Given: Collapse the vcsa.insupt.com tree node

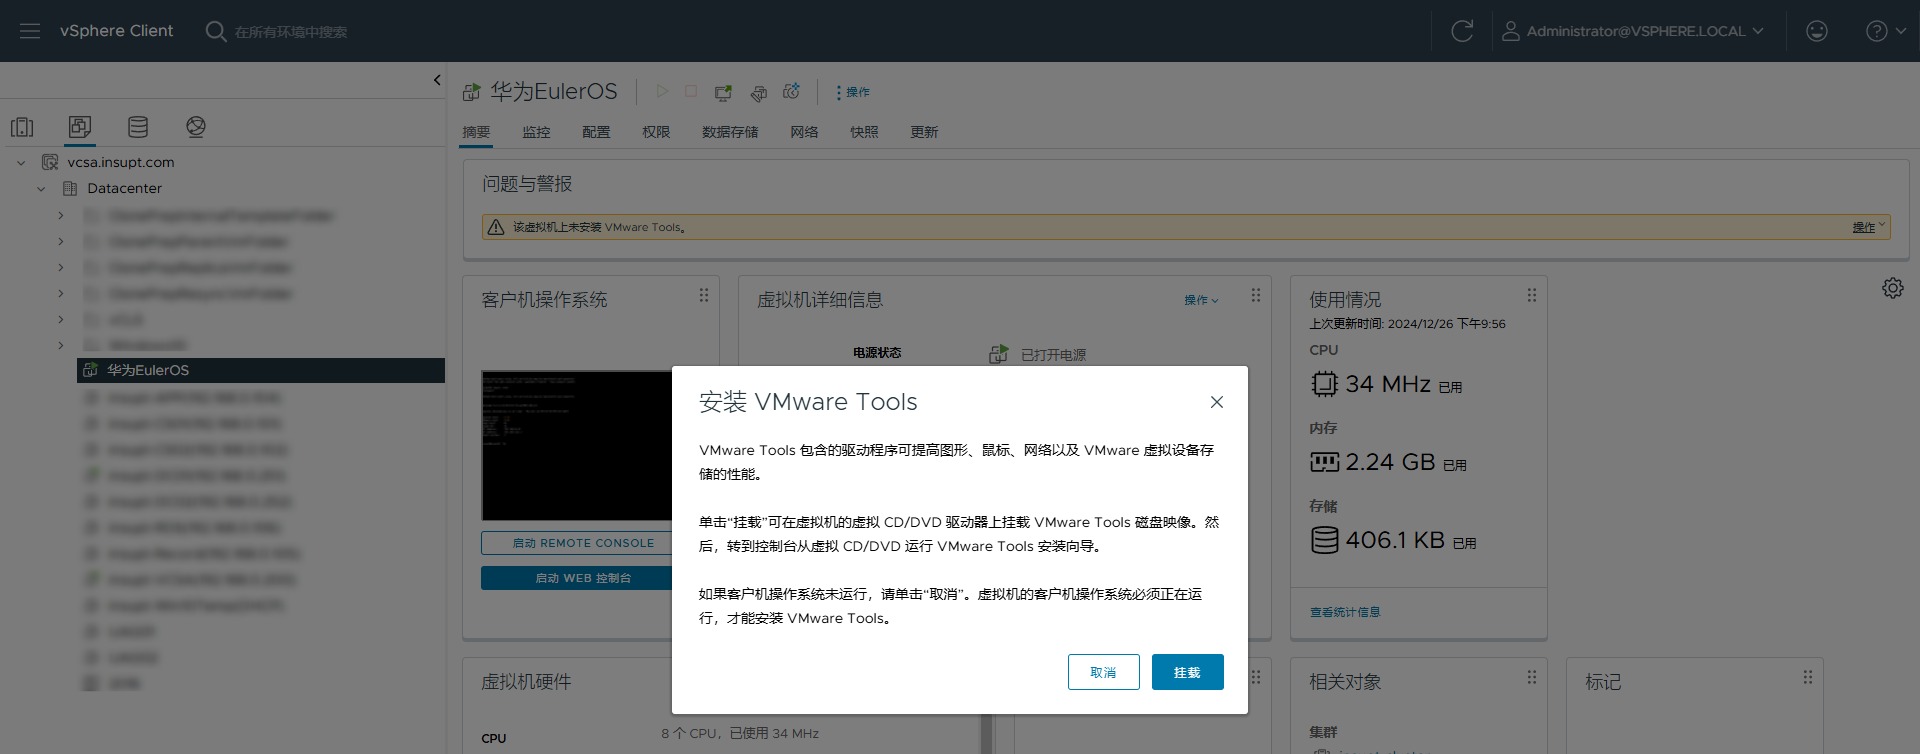Looking at the screenshot, I should pos(21,162).
